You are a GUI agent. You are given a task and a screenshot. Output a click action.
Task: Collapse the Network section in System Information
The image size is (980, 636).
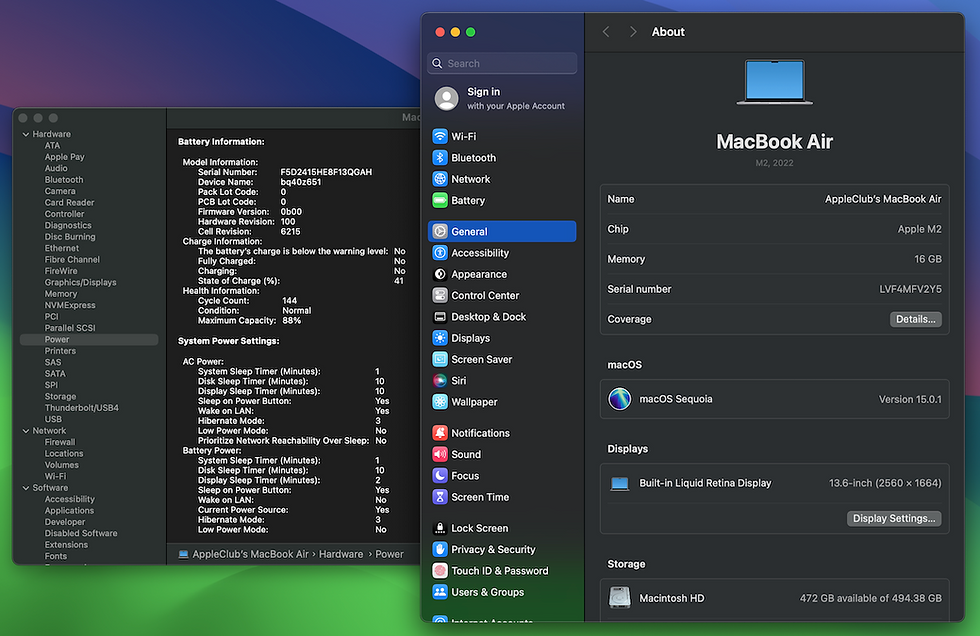coord(26,431)
